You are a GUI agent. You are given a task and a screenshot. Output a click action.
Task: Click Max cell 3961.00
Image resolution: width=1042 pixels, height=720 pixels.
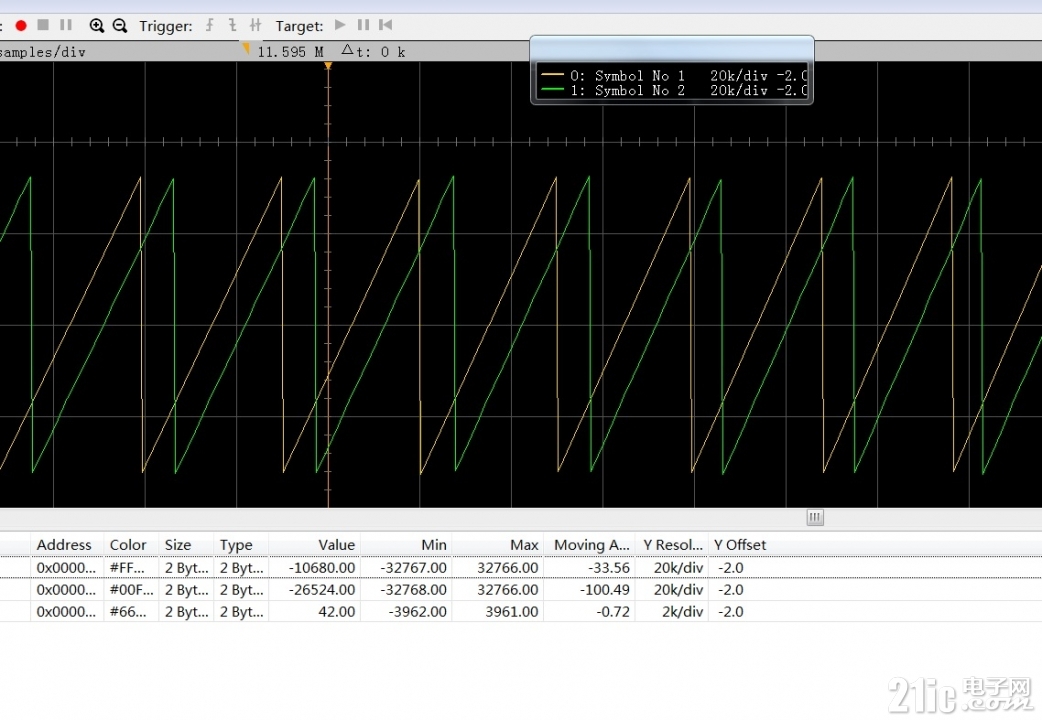point(498,612)
